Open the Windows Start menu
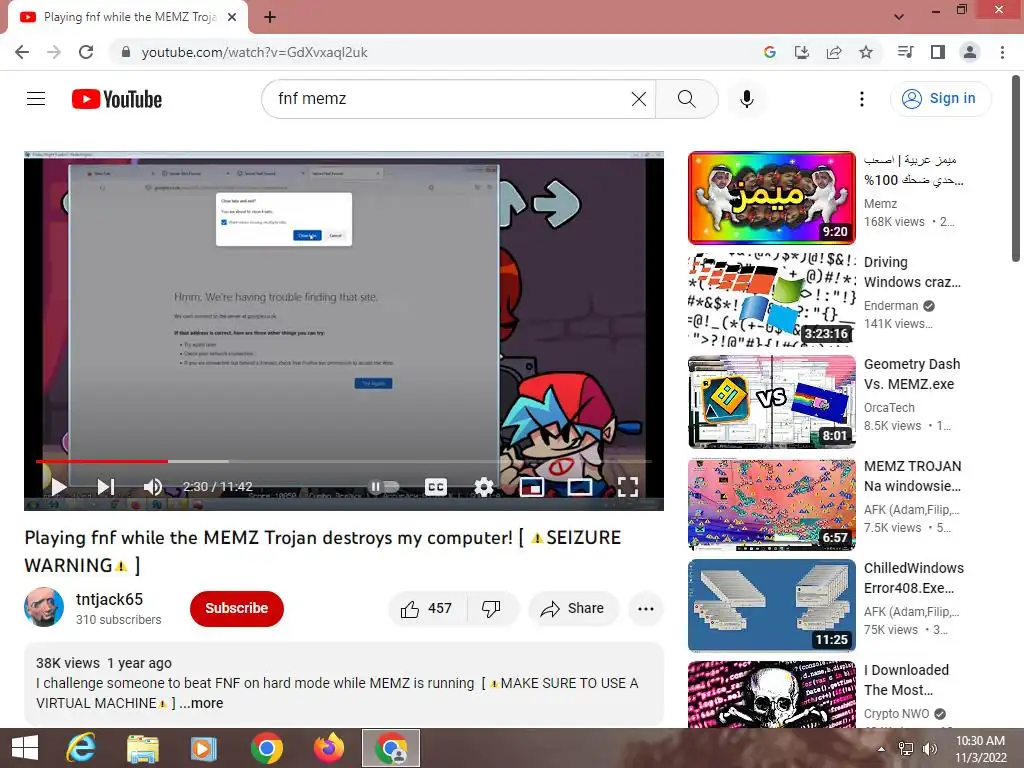This screenshot has width=1024, height=768. [x=25, y=748]
